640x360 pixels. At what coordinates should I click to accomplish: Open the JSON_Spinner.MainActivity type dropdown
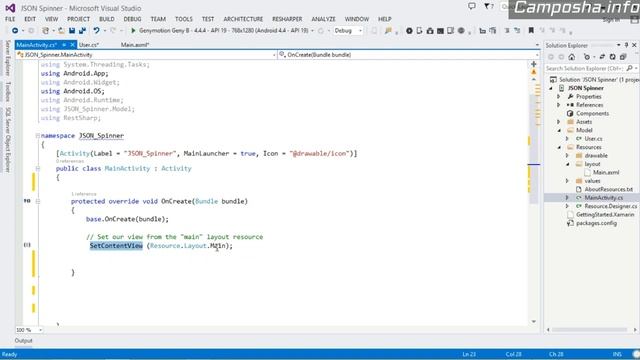click(x=274, y=55)
